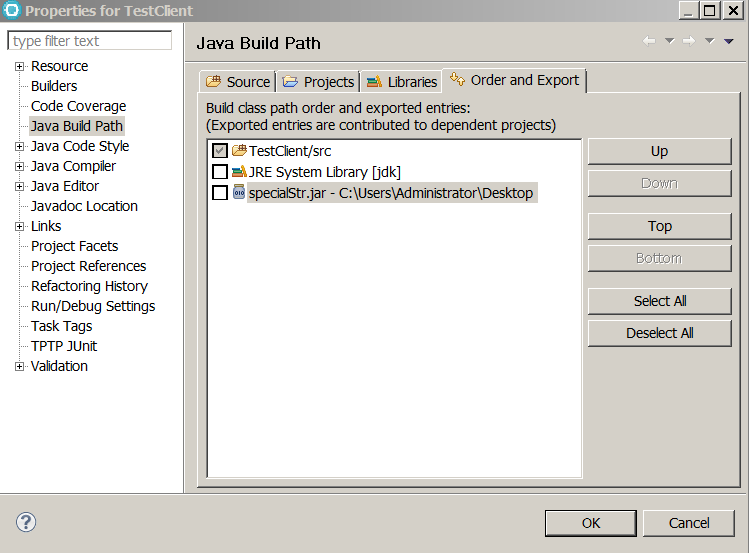This screenshot has width=749, height=553.
Task: Select Project References in the tree
Action: click(88, 266)
